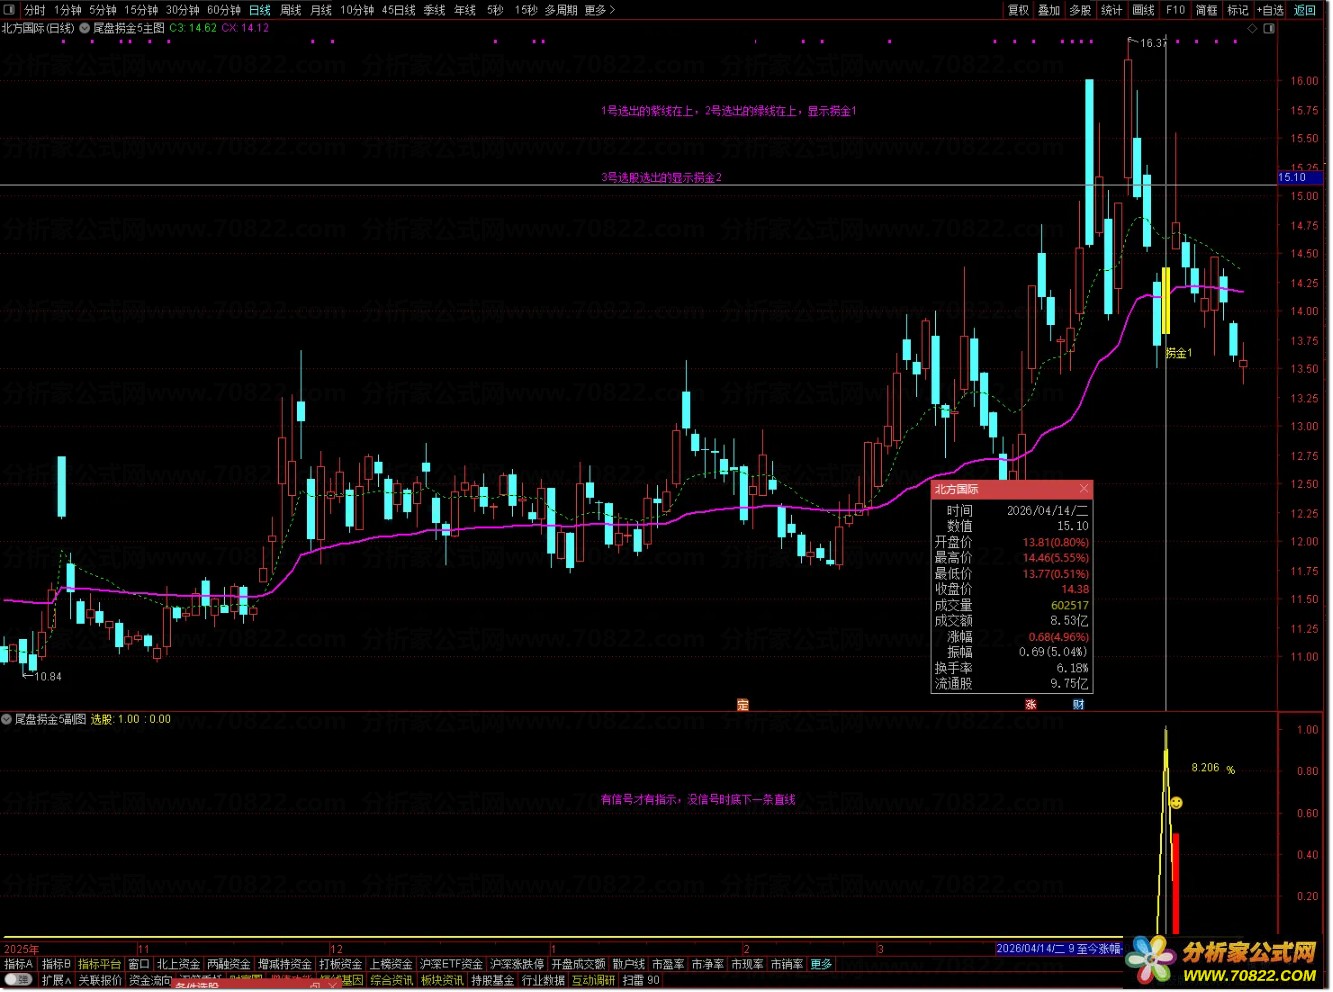
Task: Click the smiley face signal icon
Action: point(1176,803)
